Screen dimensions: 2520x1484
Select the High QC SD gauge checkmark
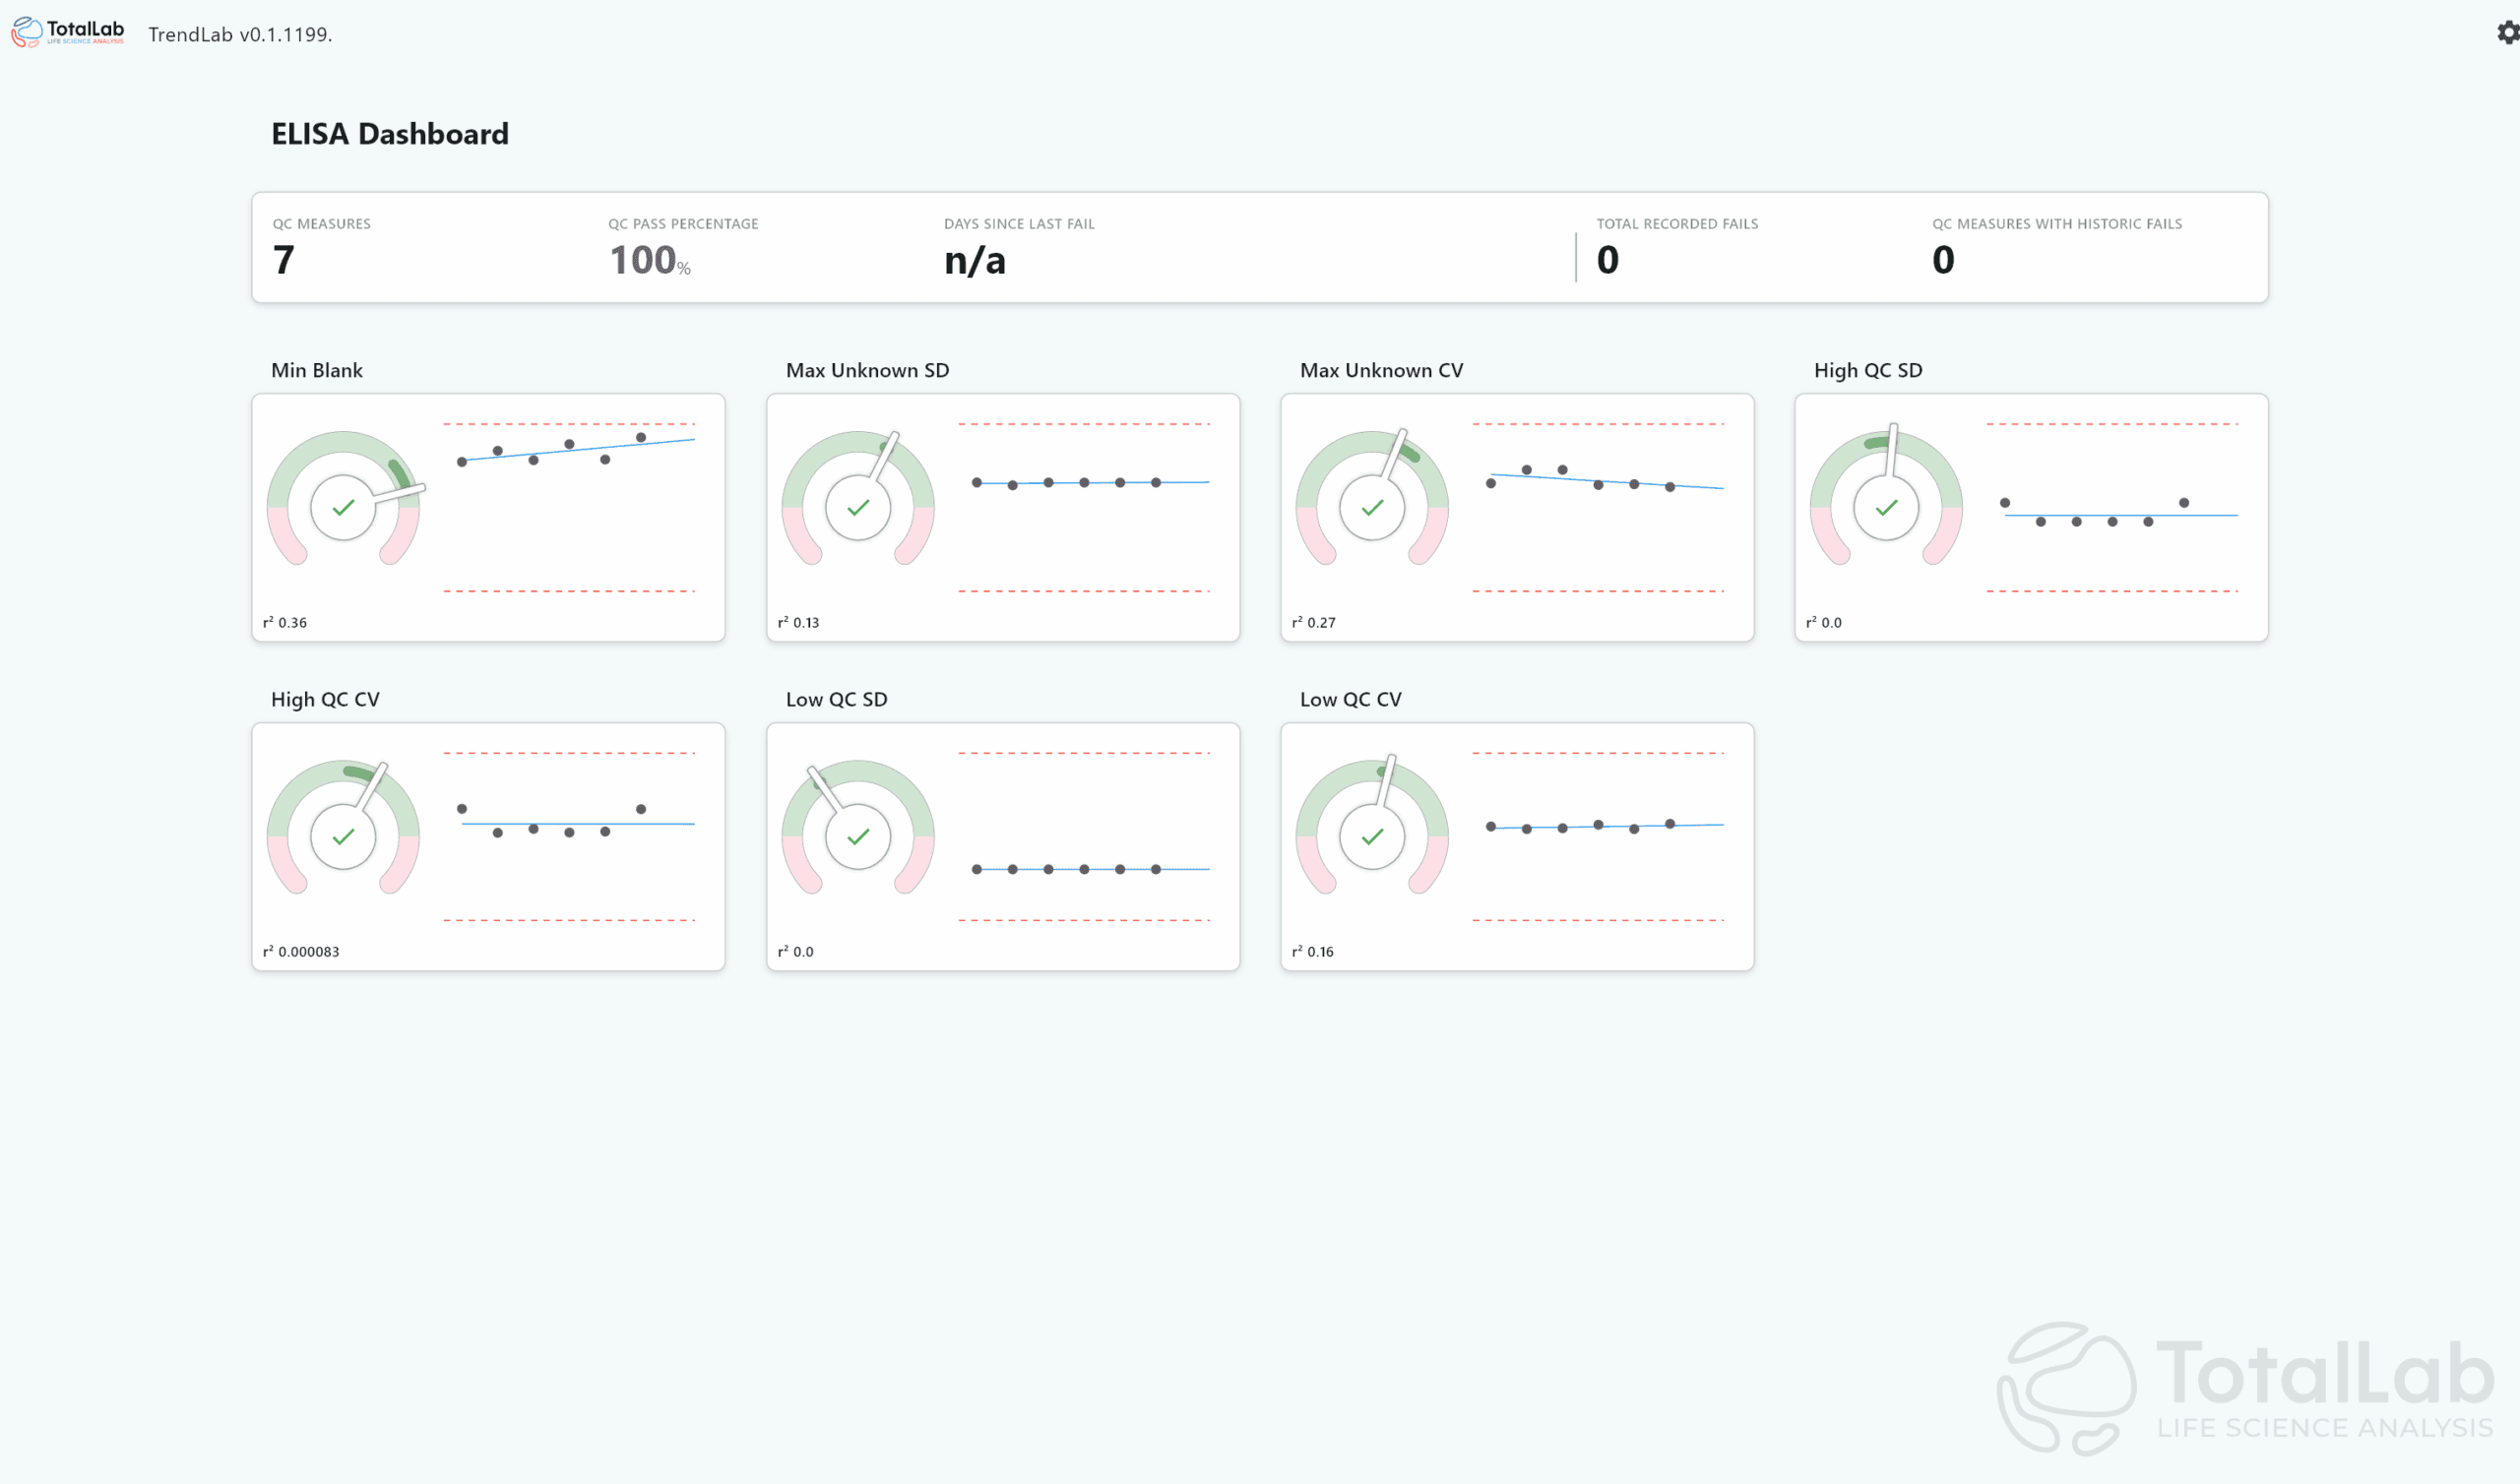1886,507
